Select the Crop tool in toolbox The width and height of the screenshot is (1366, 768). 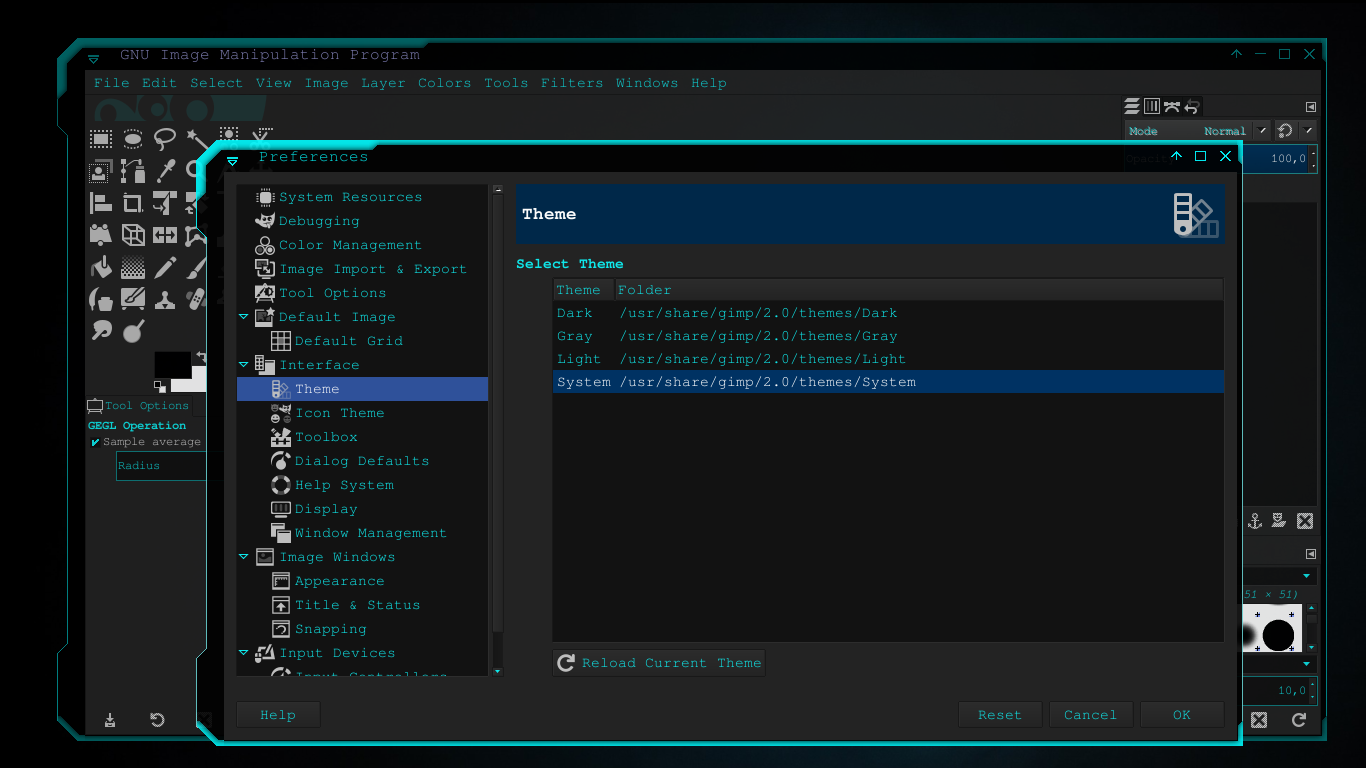(x=133, y=203)
